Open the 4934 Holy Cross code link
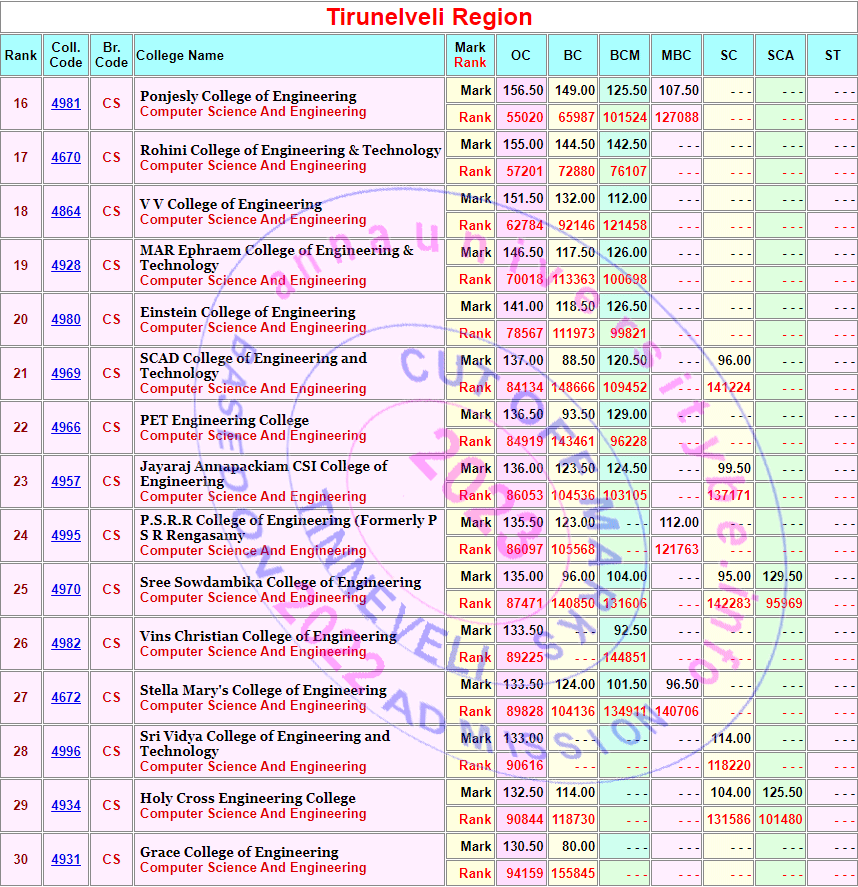The image size is (858, 887). [66, 806]
